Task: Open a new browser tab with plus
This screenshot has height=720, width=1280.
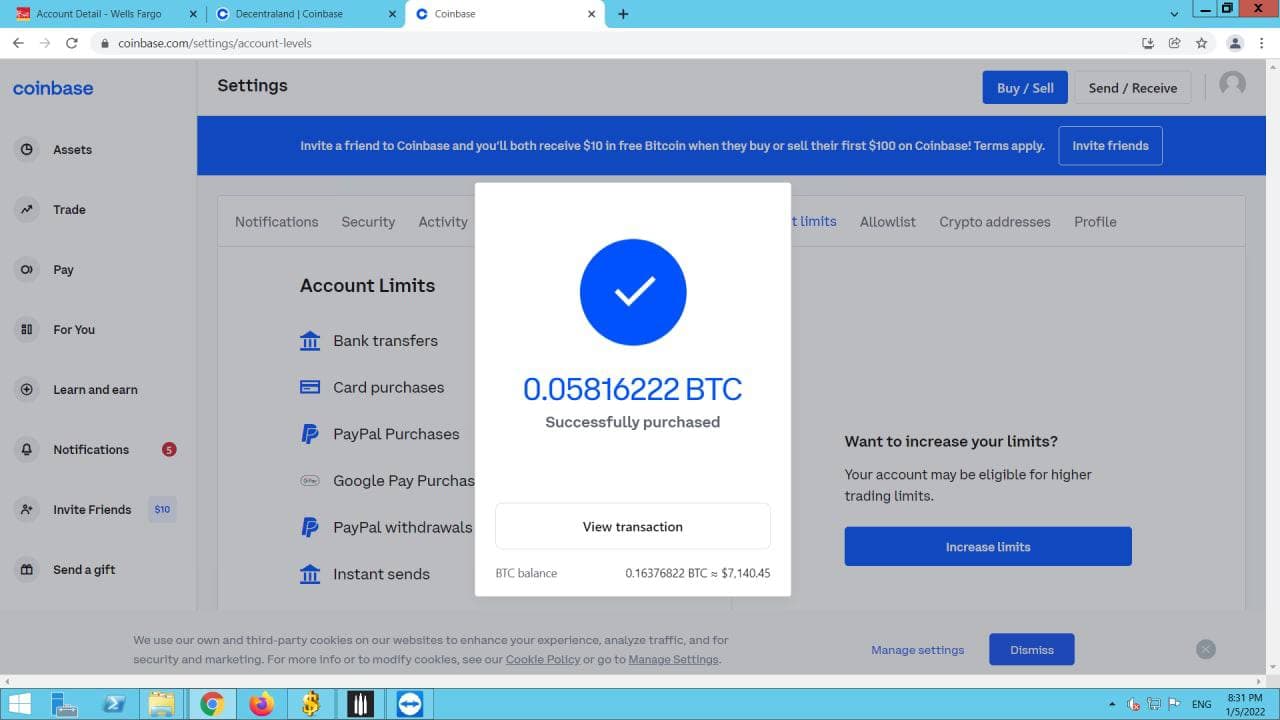Action: (x=623, y=14)
